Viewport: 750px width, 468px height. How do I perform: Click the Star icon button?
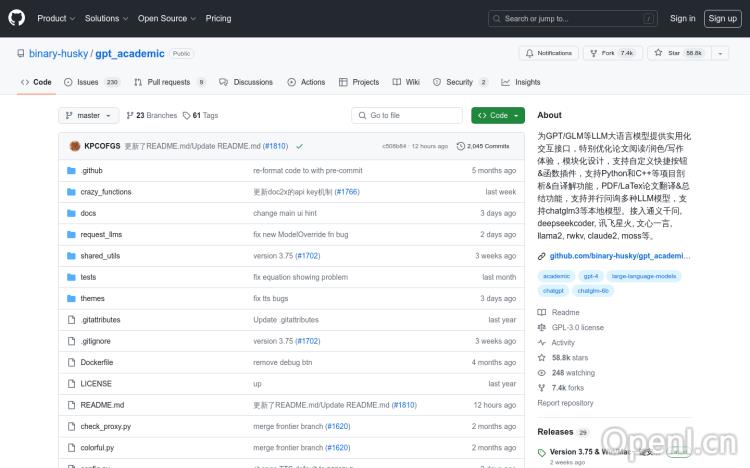658,53
